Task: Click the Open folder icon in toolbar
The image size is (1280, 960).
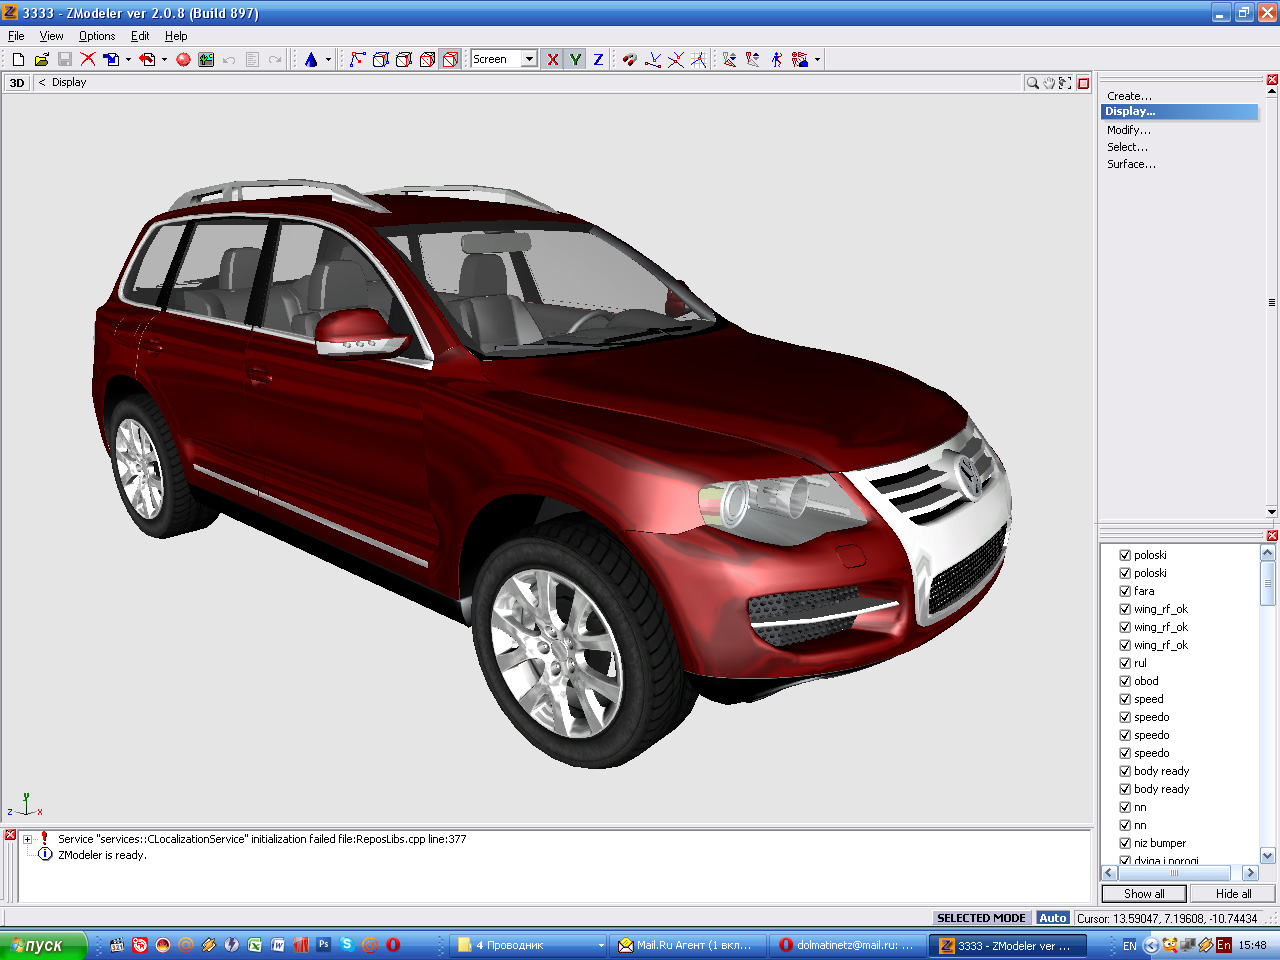Action: [x=41, y=60]
